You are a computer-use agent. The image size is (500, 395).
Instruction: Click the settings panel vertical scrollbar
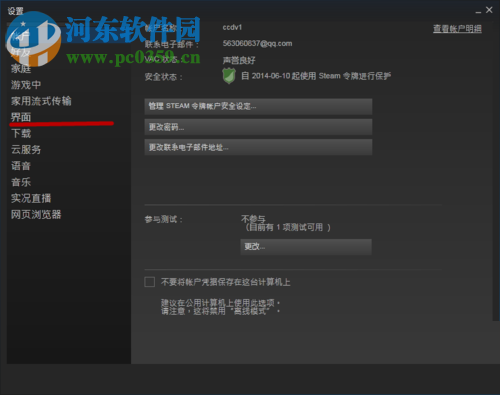pos(496,172)
